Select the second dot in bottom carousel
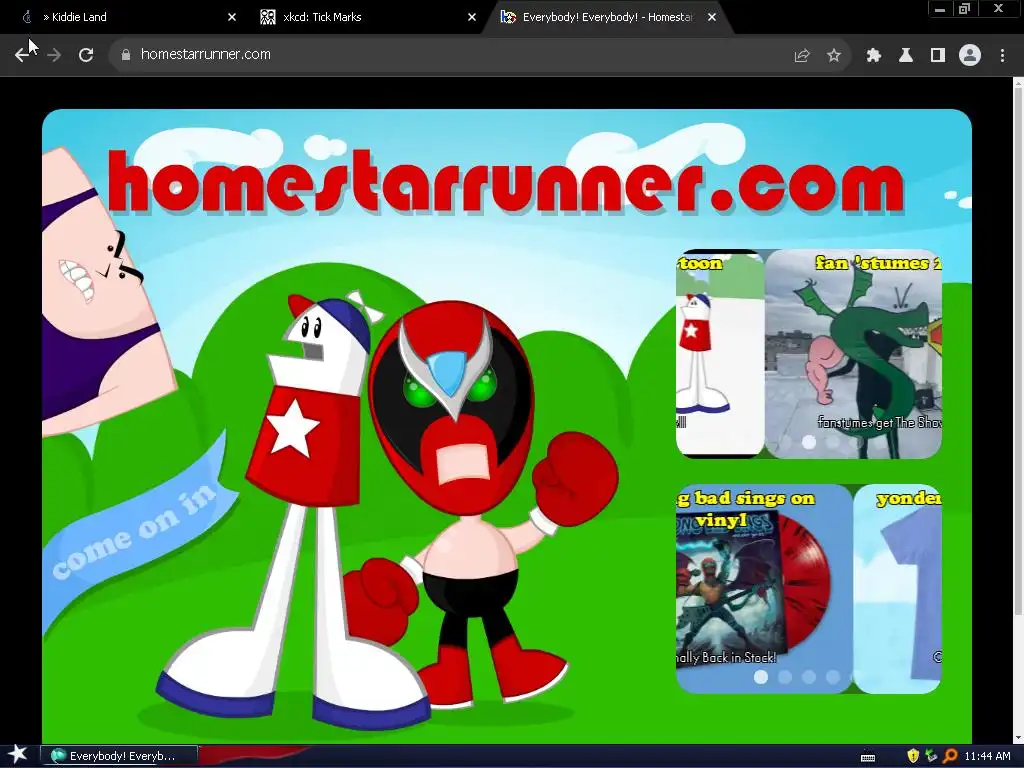The height and width of the screenshot is (768, 1024). pos(785,677)
